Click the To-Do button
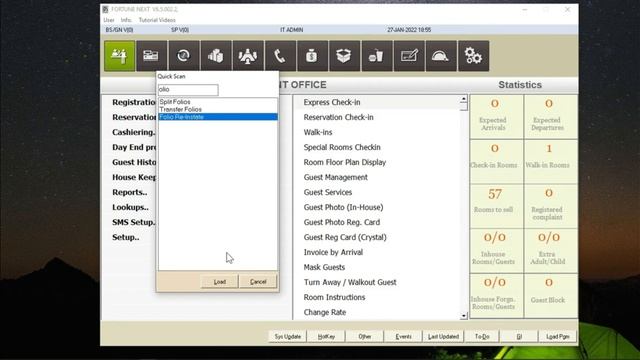 pyautogui.click(x=482, y=337)
